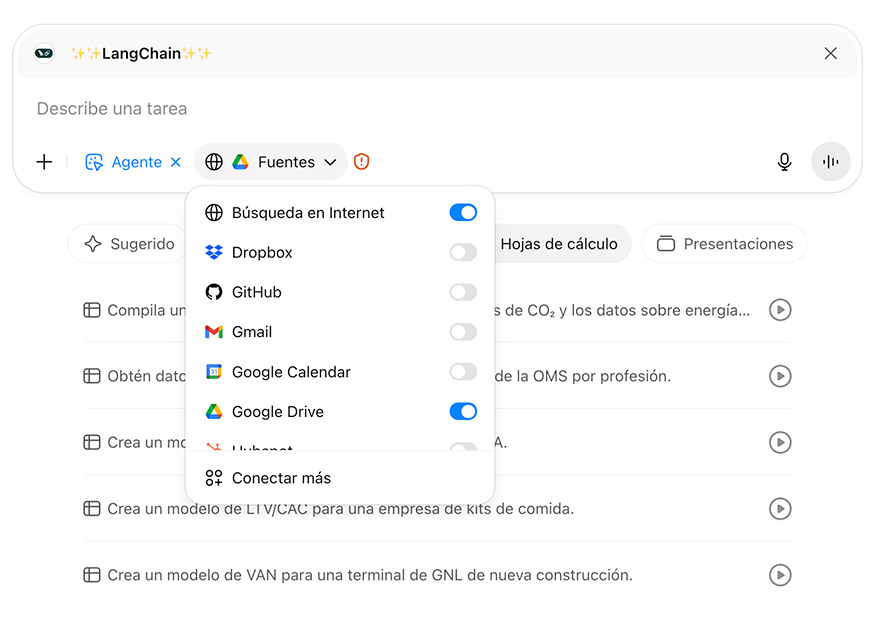875x620 pixels.
Task: Enable the Gmail source toggle
Action: coord(463,332)
